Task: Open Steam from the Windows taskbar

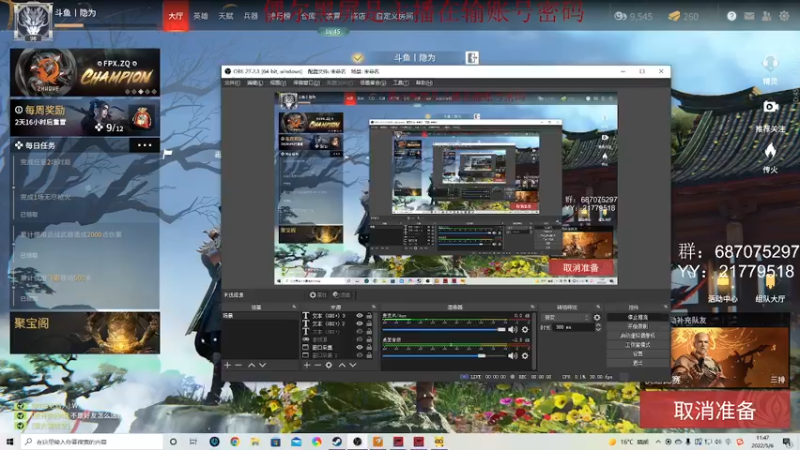Action: tap(337, 441)
